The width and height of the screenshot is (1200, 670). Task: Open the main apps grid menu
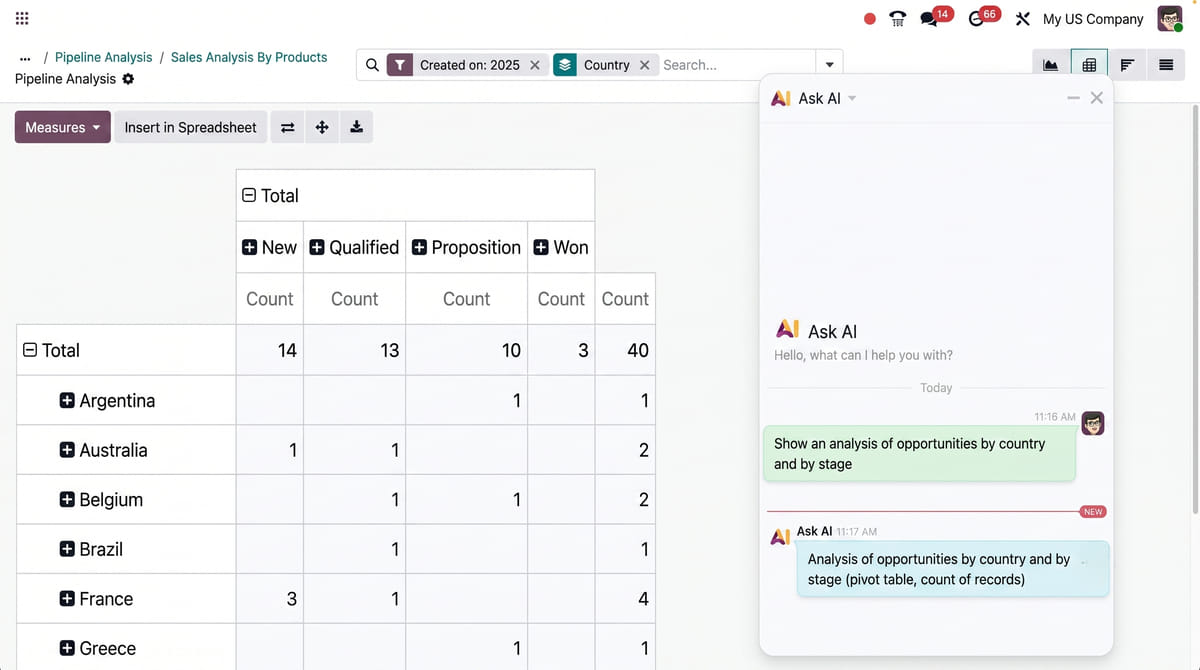tap(22, 18)
